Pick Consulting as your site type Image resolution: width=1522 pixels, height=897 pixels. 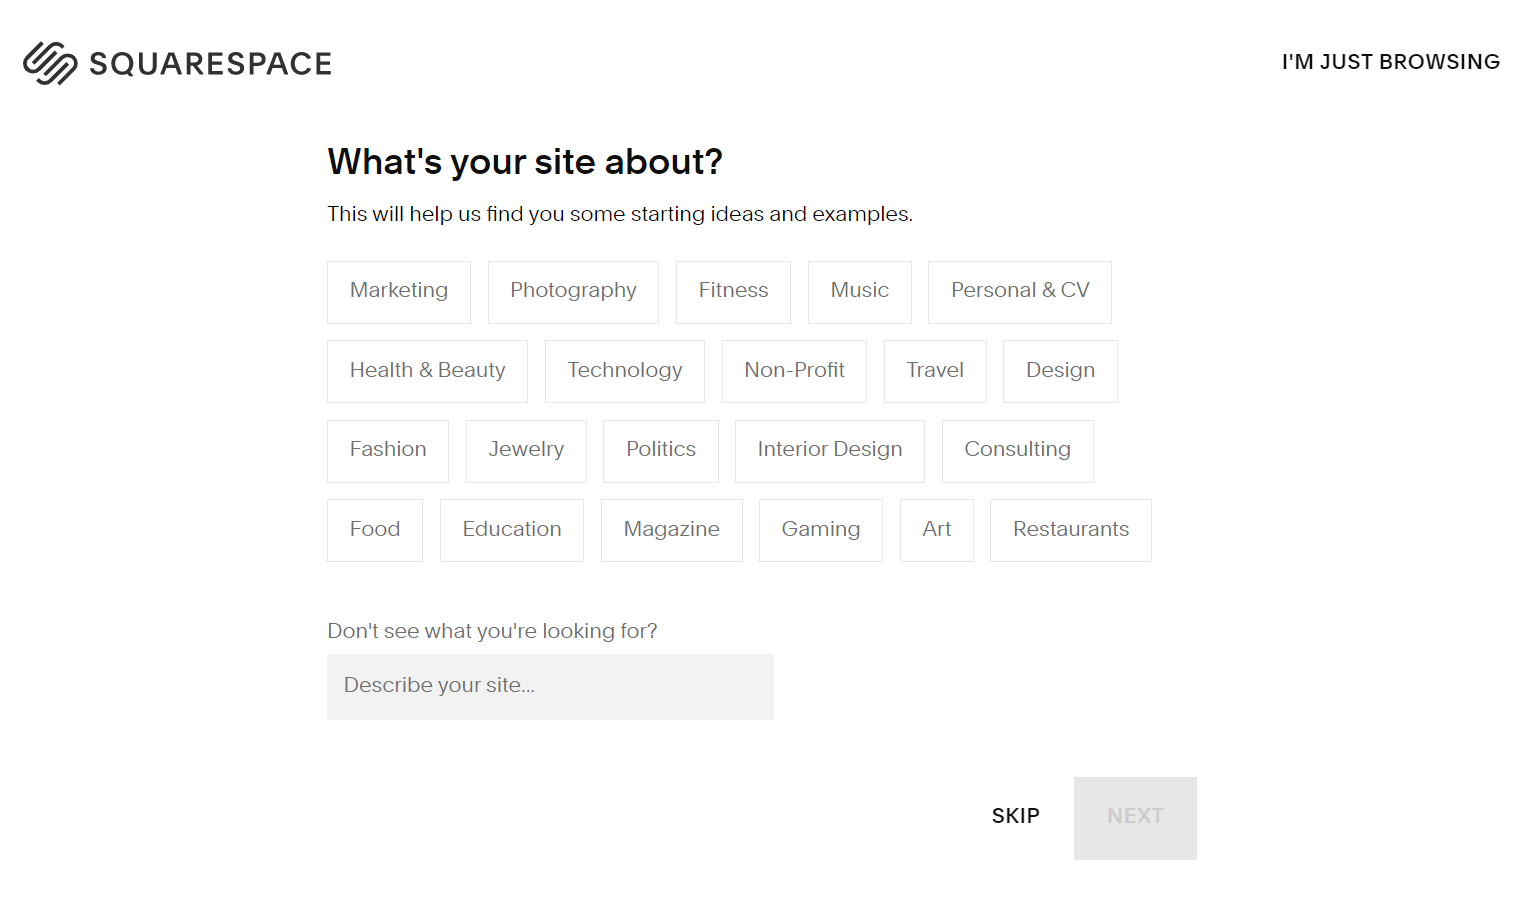click(x=1017, y=450)
